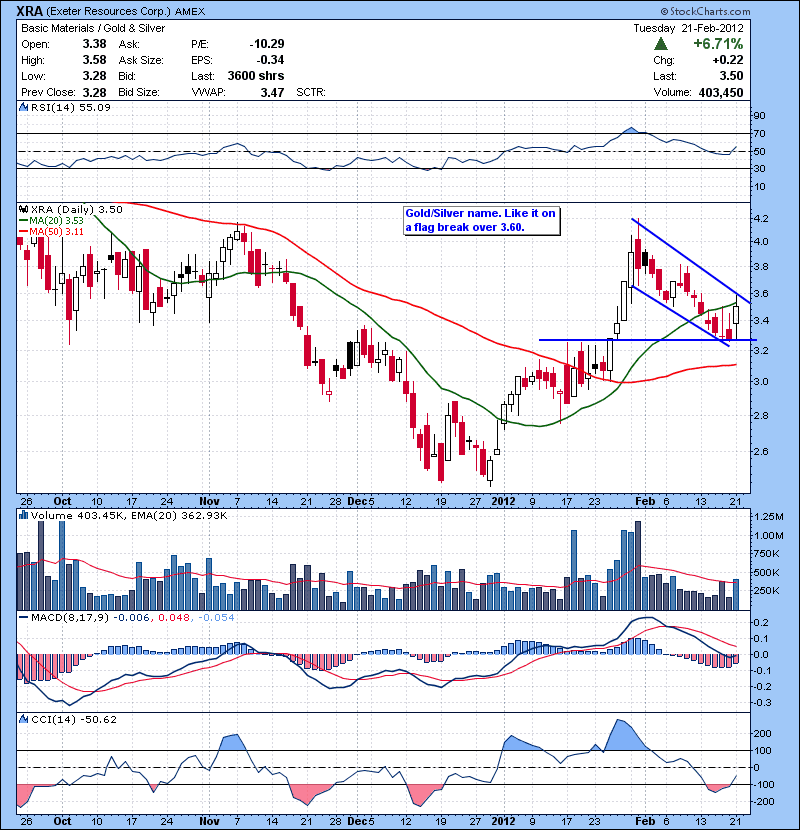Click the 4.2 price axis label
This screenshot has height=830, width=800.
761,219
